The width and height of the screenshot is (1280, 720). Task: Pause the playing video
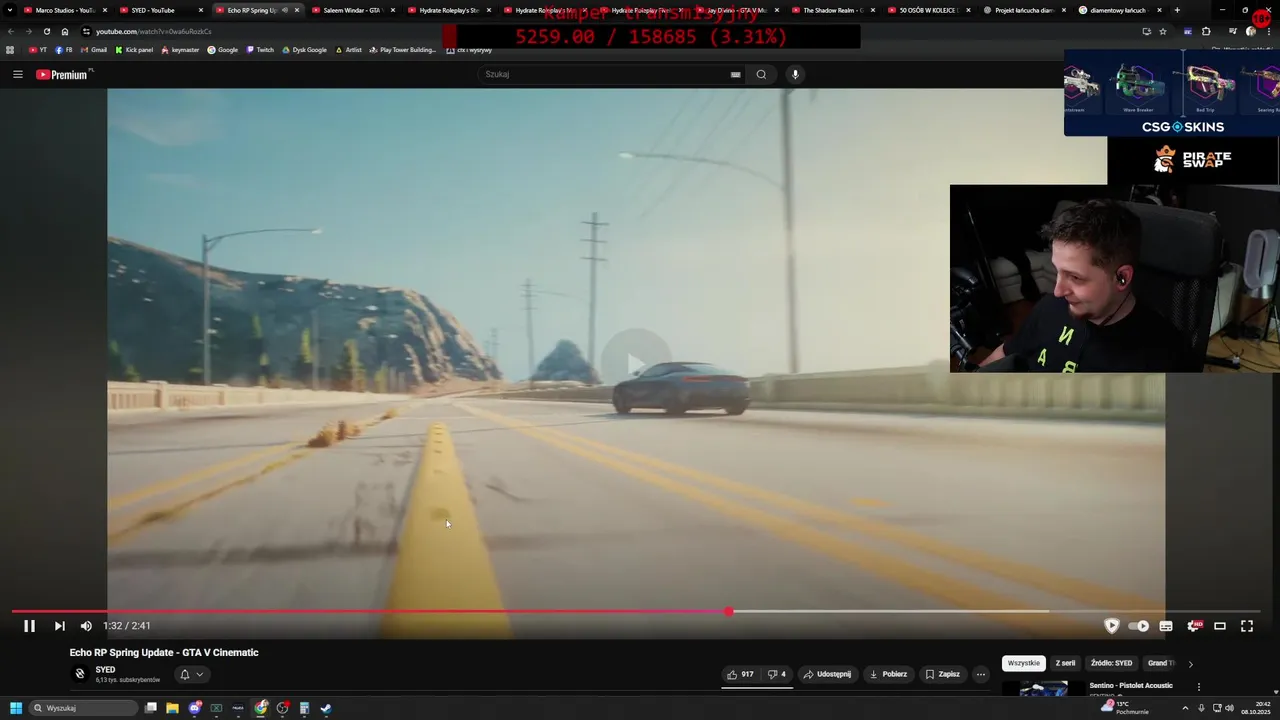(29, 626)
